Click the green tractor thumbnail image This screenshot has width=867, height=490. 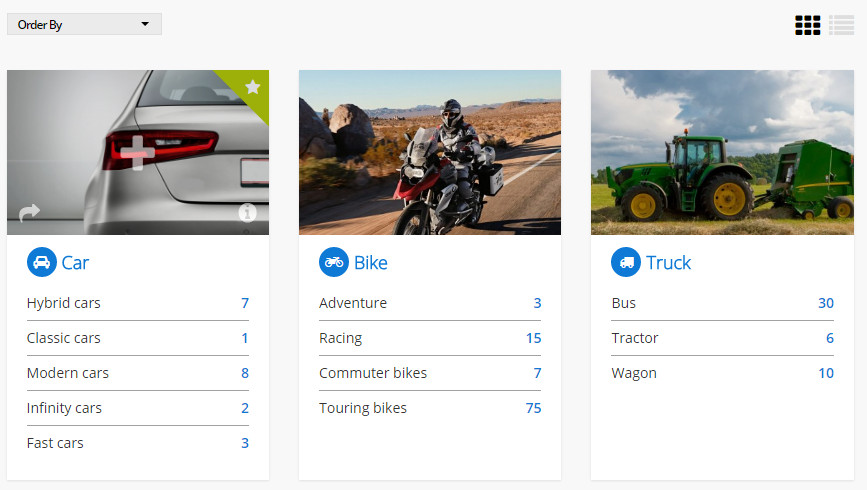722,152
